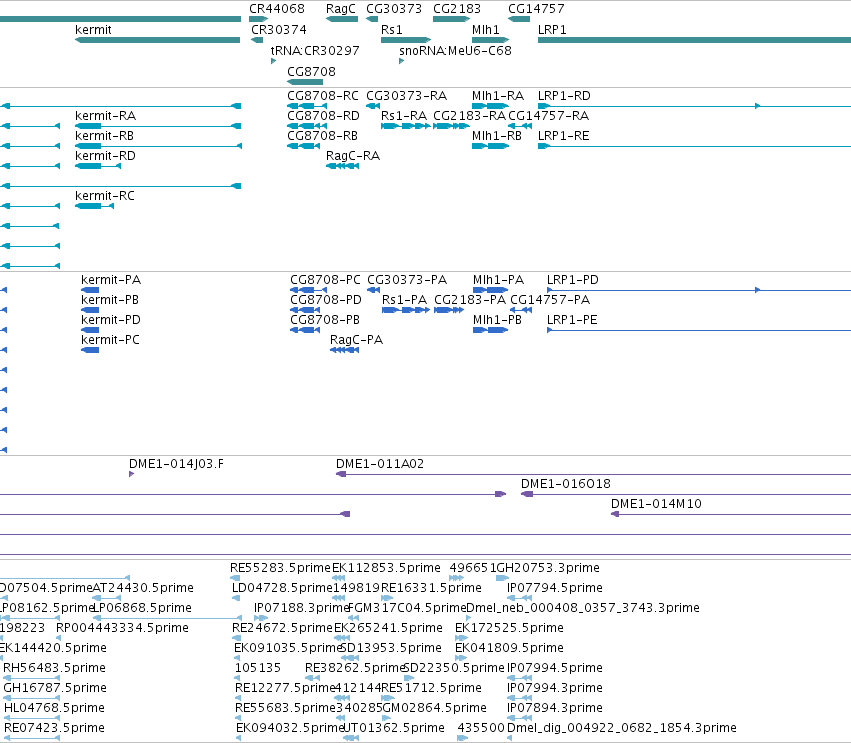Select EST label AT24430.5prime

pyautogui.click(x=143, y=588)
